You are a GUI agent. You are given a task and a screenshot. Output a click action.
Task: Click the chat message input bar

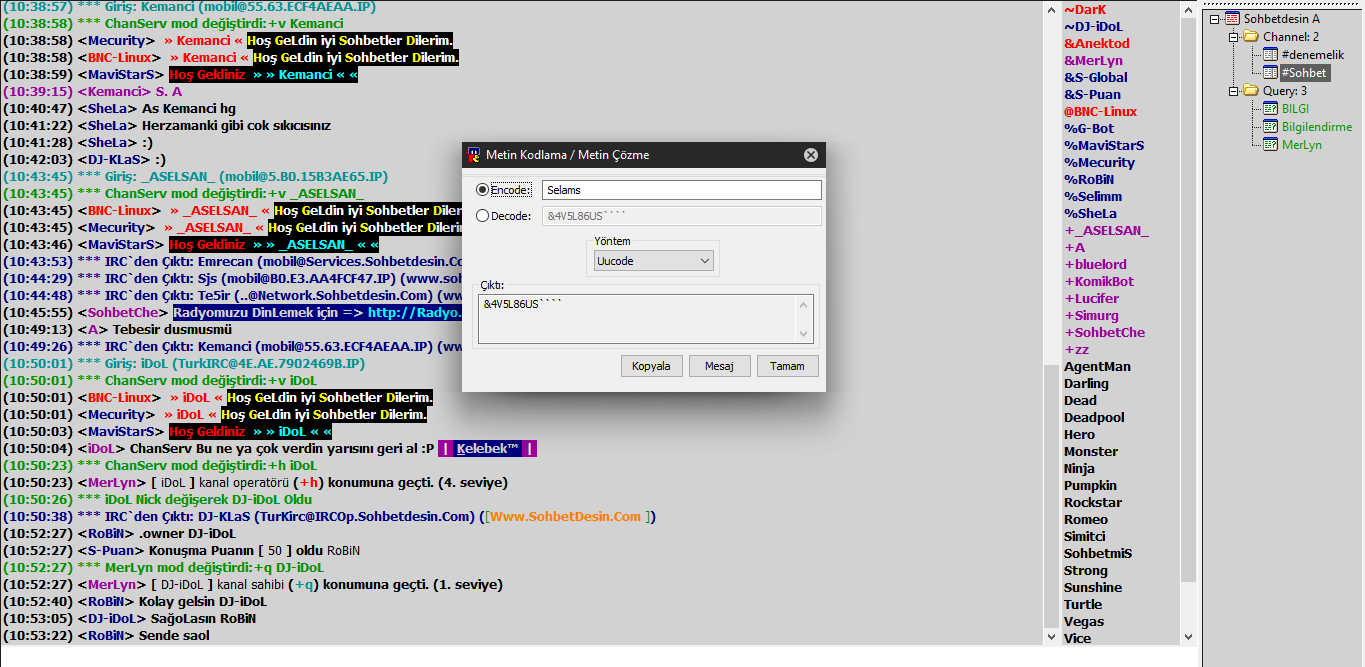coord(600,657)
